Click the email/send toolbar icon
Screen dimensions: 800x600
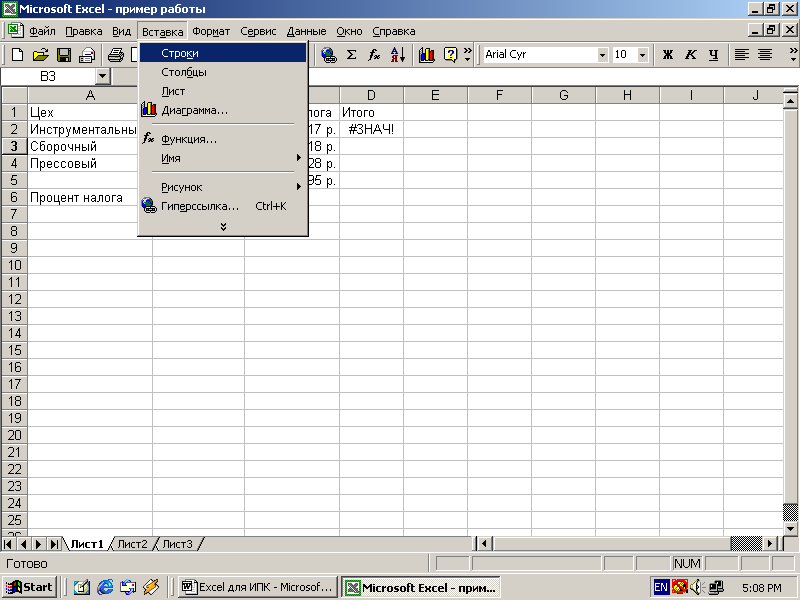coord(87,55)
